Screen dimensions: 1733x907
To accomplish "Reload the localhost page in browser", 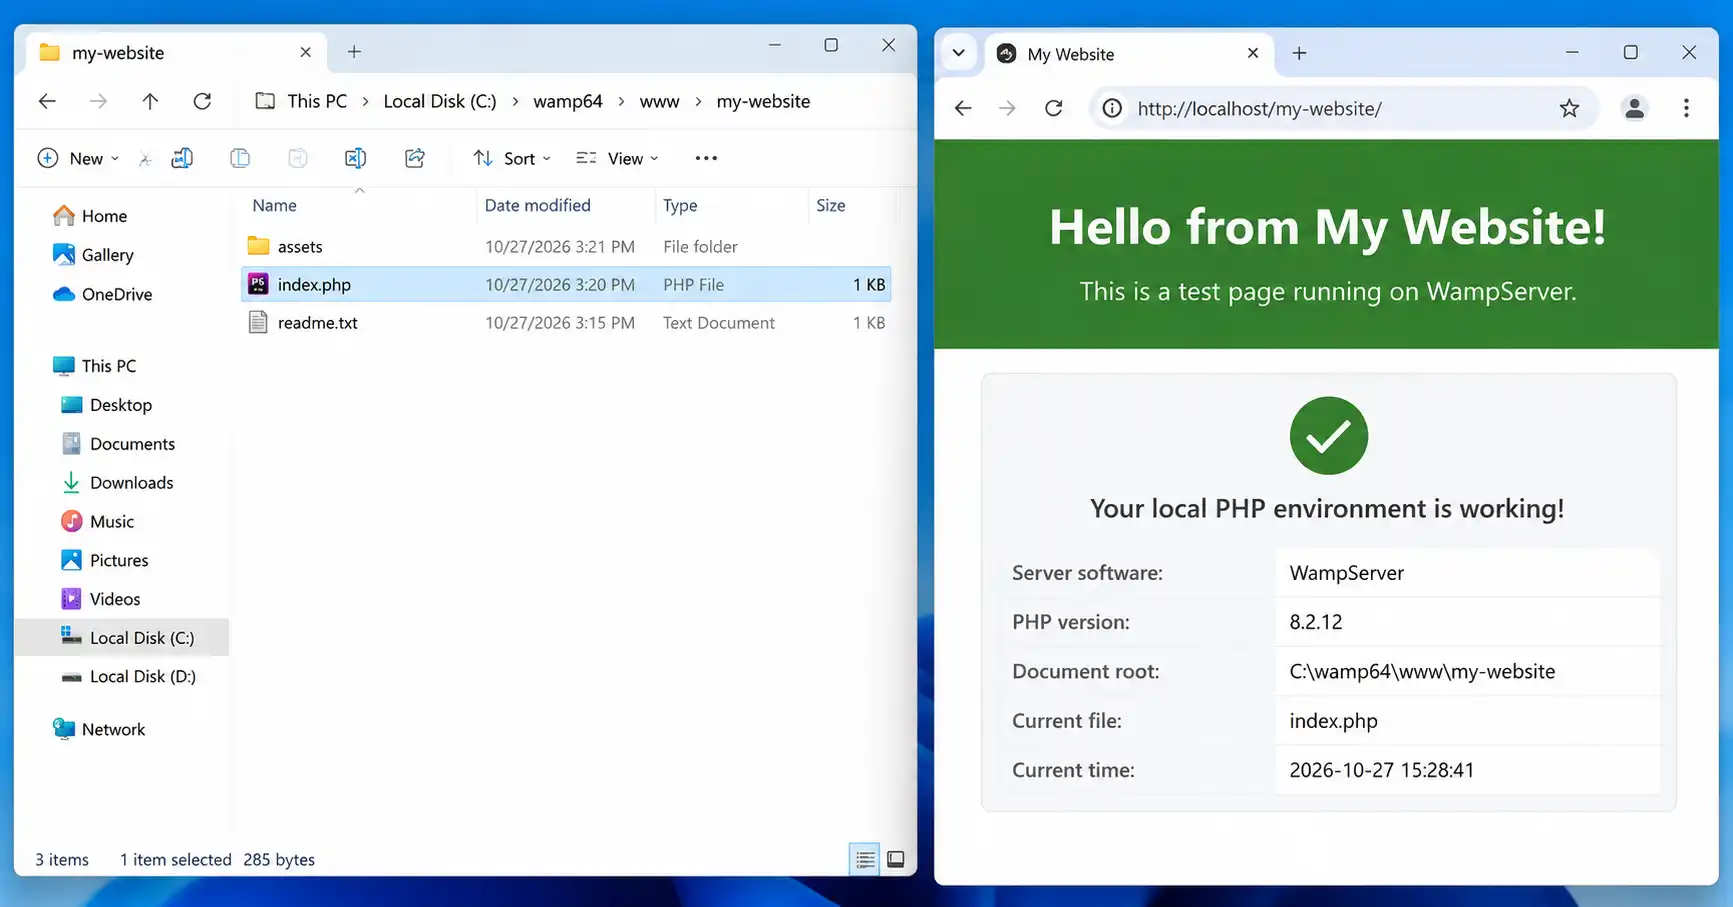I will coord(1054,108).
